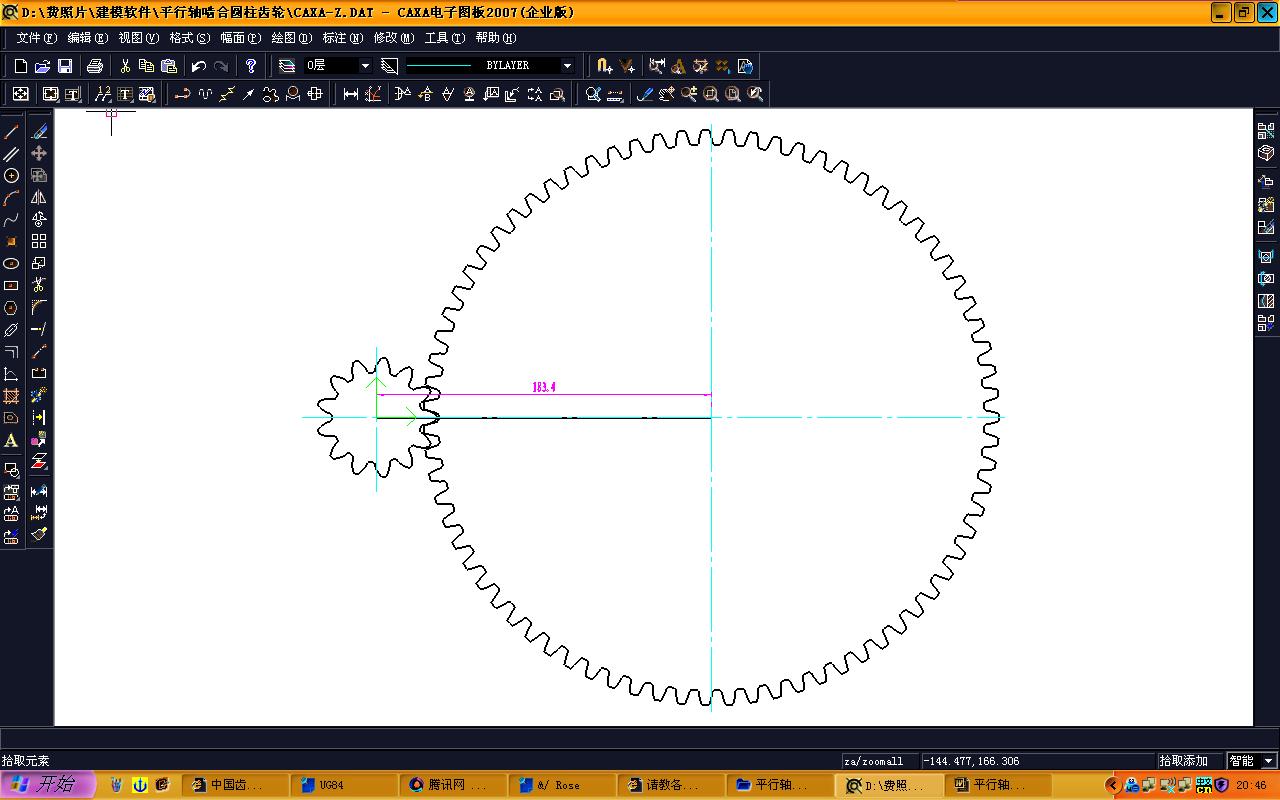
Task: Open the 帮助(H) menu
Action: [x=495, y=38]
